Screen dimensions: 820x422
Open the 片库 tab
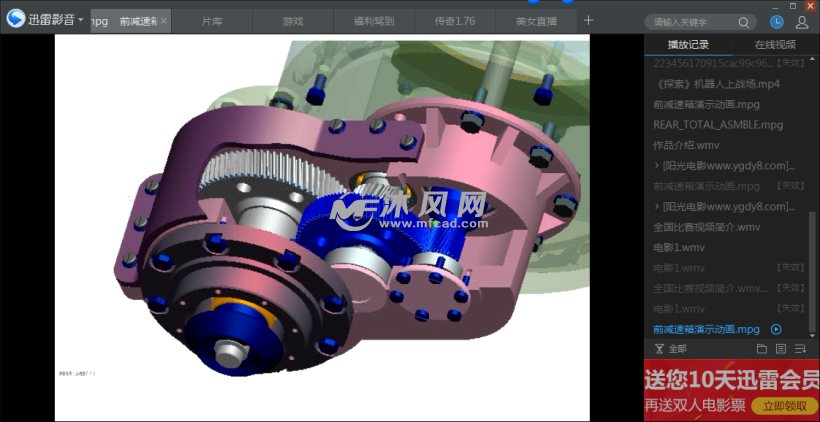point(212,21)
